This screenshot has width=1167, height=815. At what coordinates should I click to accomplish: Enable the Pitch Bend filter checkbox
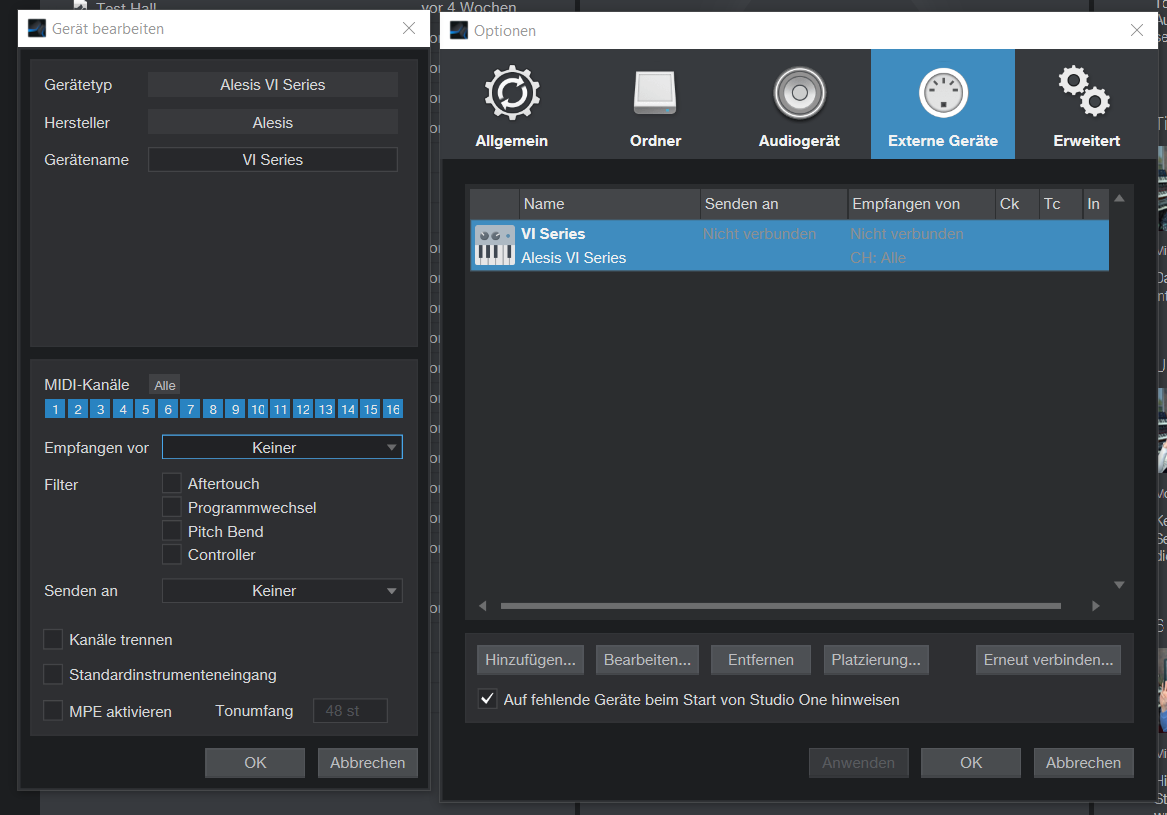click(172, 531)
